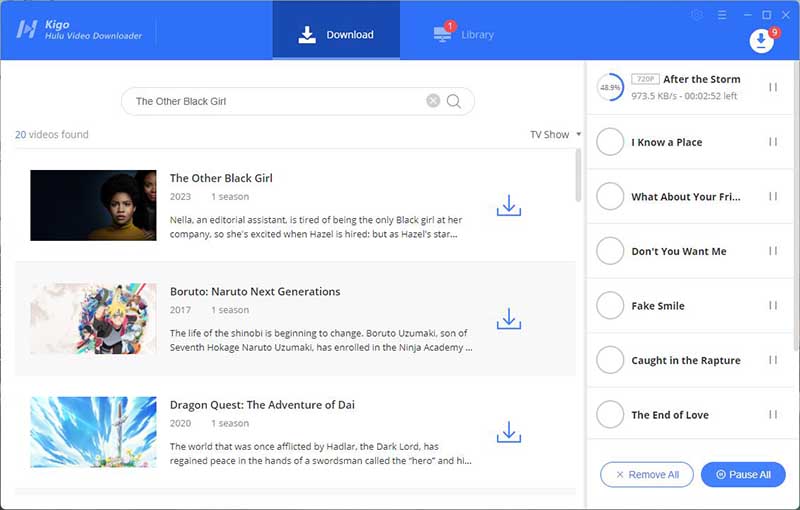The height and width of the screenshot is (510, 800).
Task: Click What About Your Fri... progress circle
Action: [x=610, y=196]
